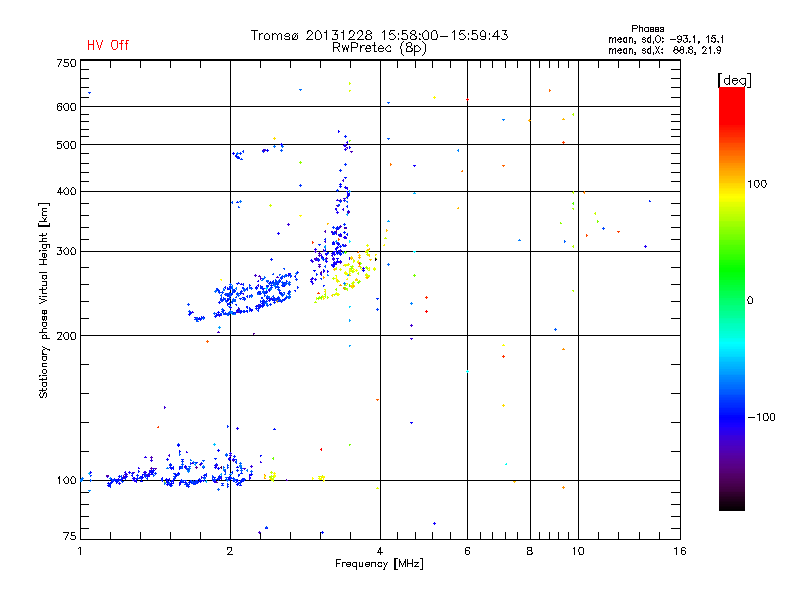Click the x-axis label '8'
This screenshot has height=600, width=800.
[530, 551]
